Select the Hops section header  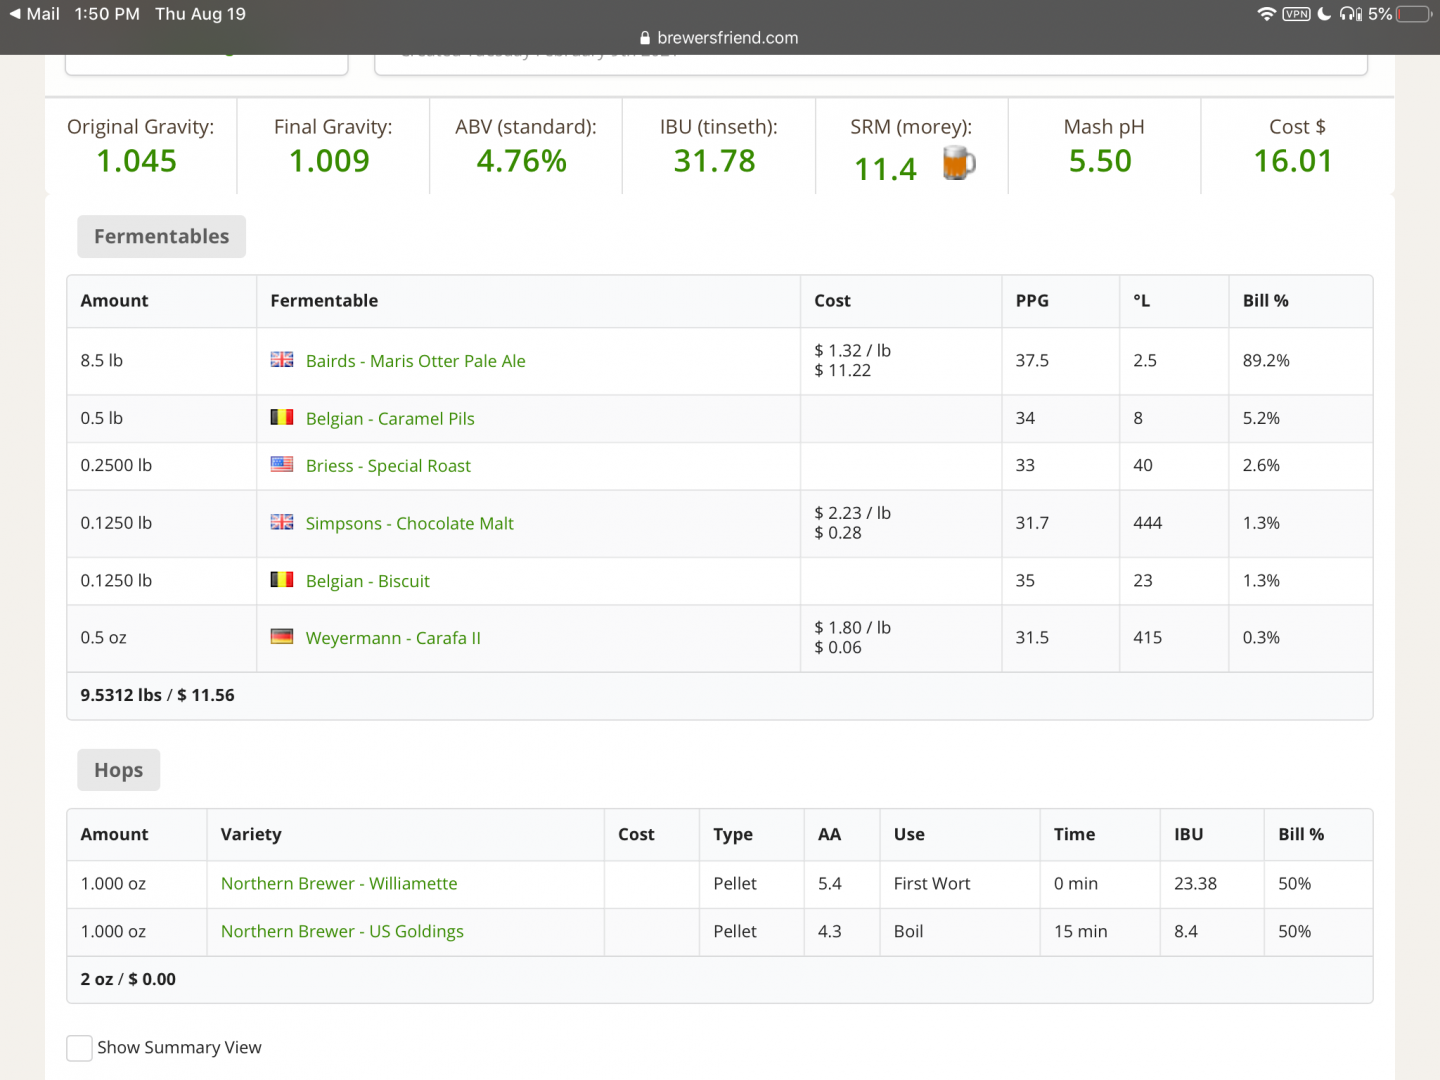pyautogui.click(x=118, y=771)
